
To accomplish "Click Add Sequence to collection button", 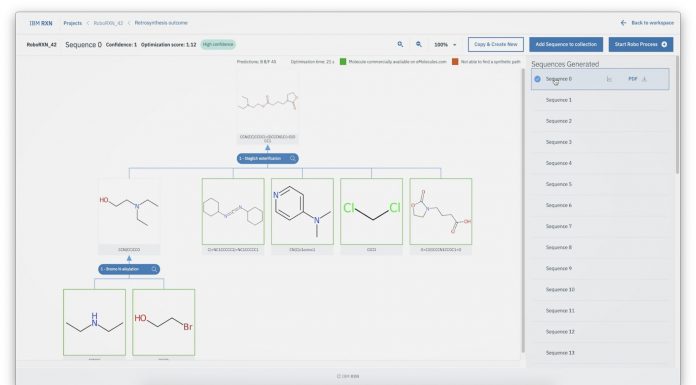I will coord(566,44).
